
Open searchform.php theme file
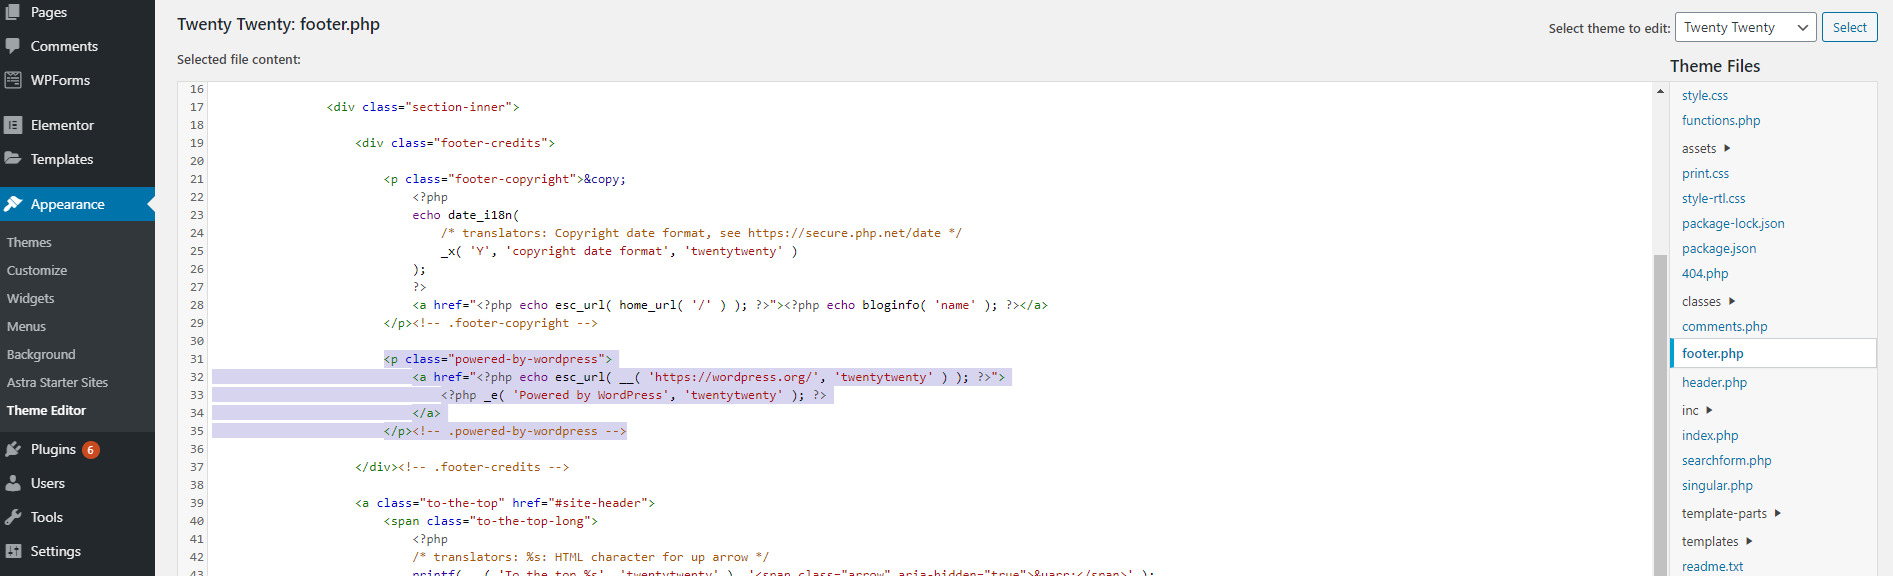coord(1726,460)
